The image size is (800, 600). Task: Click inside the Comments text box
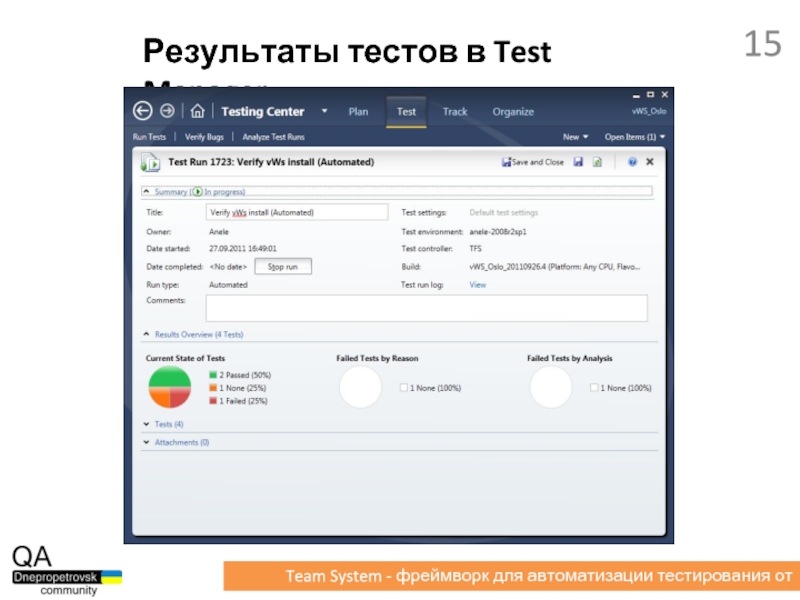pyautogui.click(x=427, y=308)
